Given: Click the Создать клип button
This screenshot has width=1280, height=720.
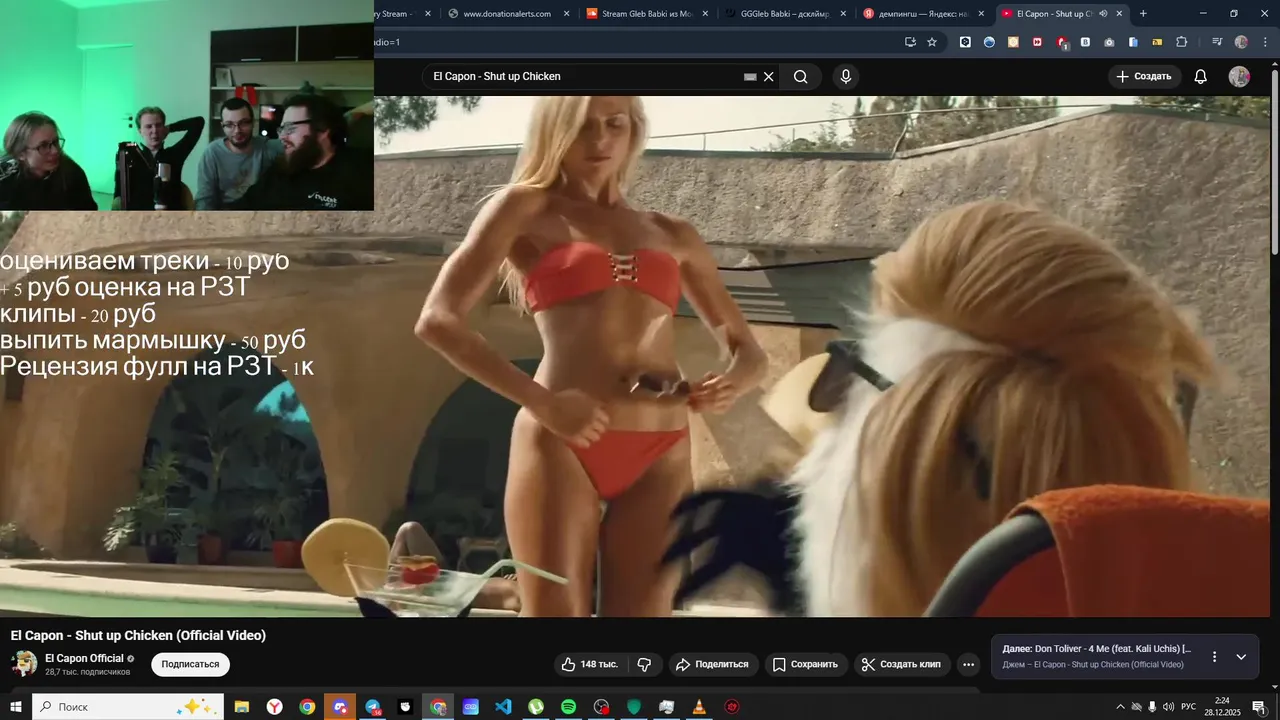Looking at the screenshot, I should (x=901, y=664).
